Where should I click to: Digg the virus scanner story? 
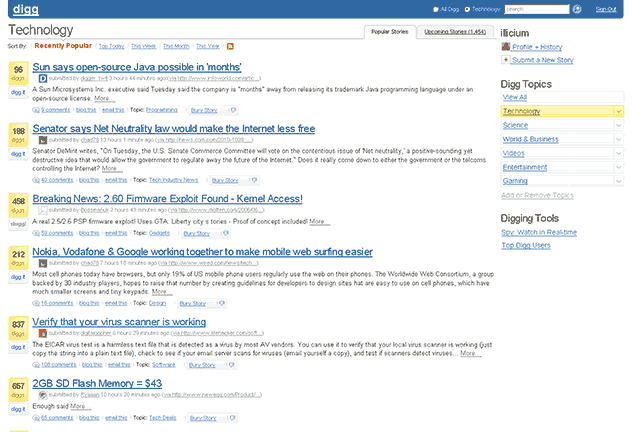(x=18, y=347)
